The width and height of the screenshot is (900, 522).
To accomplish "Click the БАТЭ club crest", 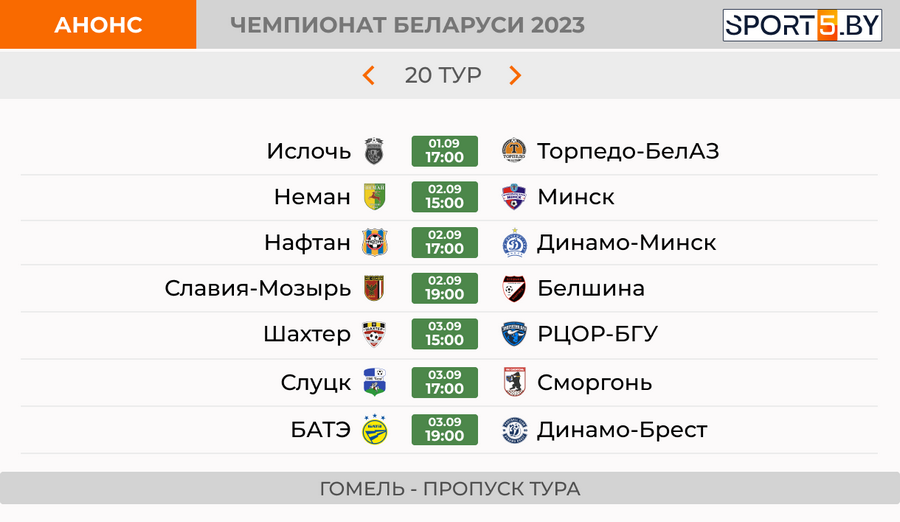I will (374, 430).
